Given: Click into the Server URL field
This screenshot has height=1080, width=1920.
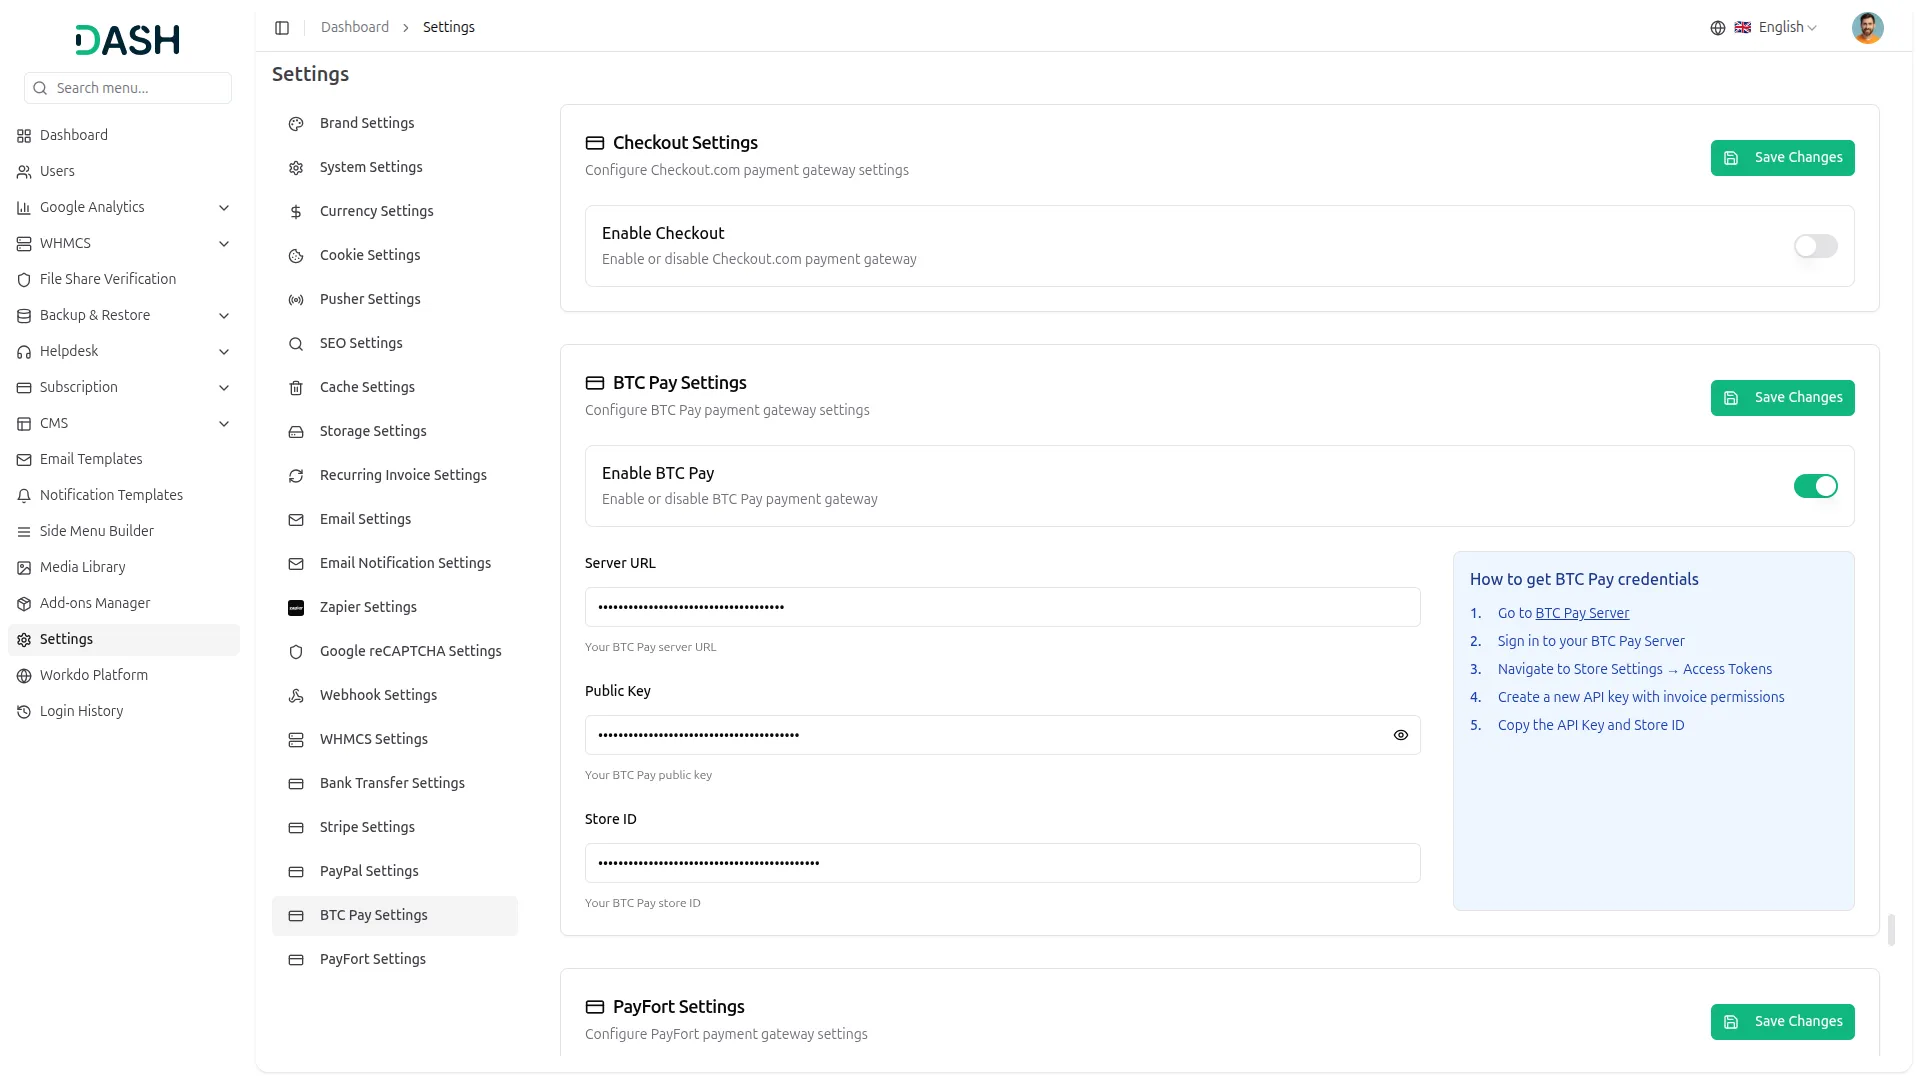Looking at the screenshot, I should pos(1002,607).
